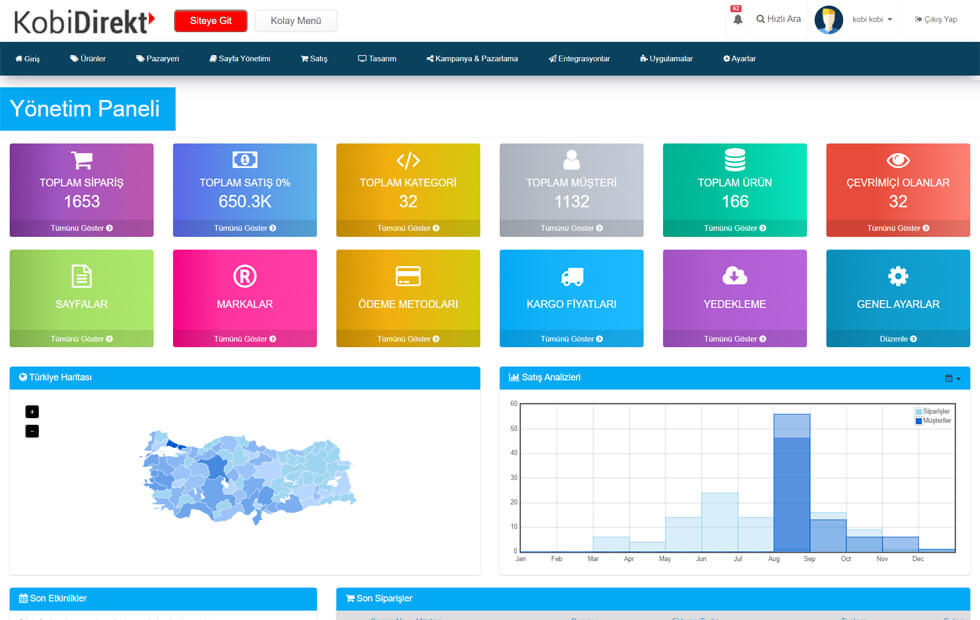Click the registered trademark icon on Markalar

coord(245,276)
